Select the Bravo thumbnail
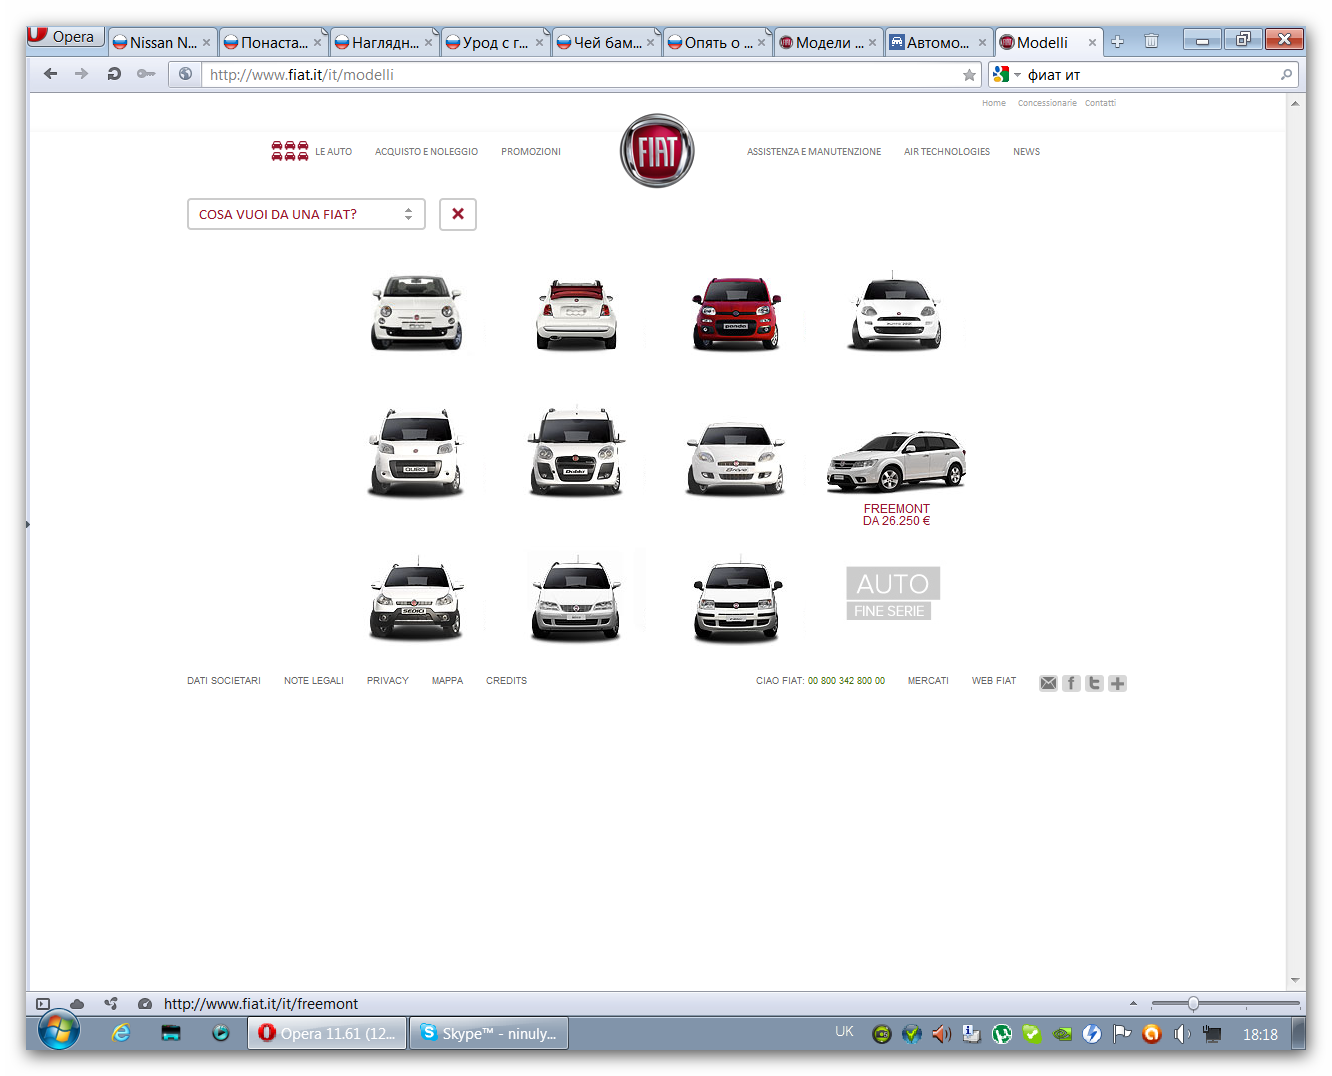The height and width of the screenshot is (1076, 1332). 736,458
